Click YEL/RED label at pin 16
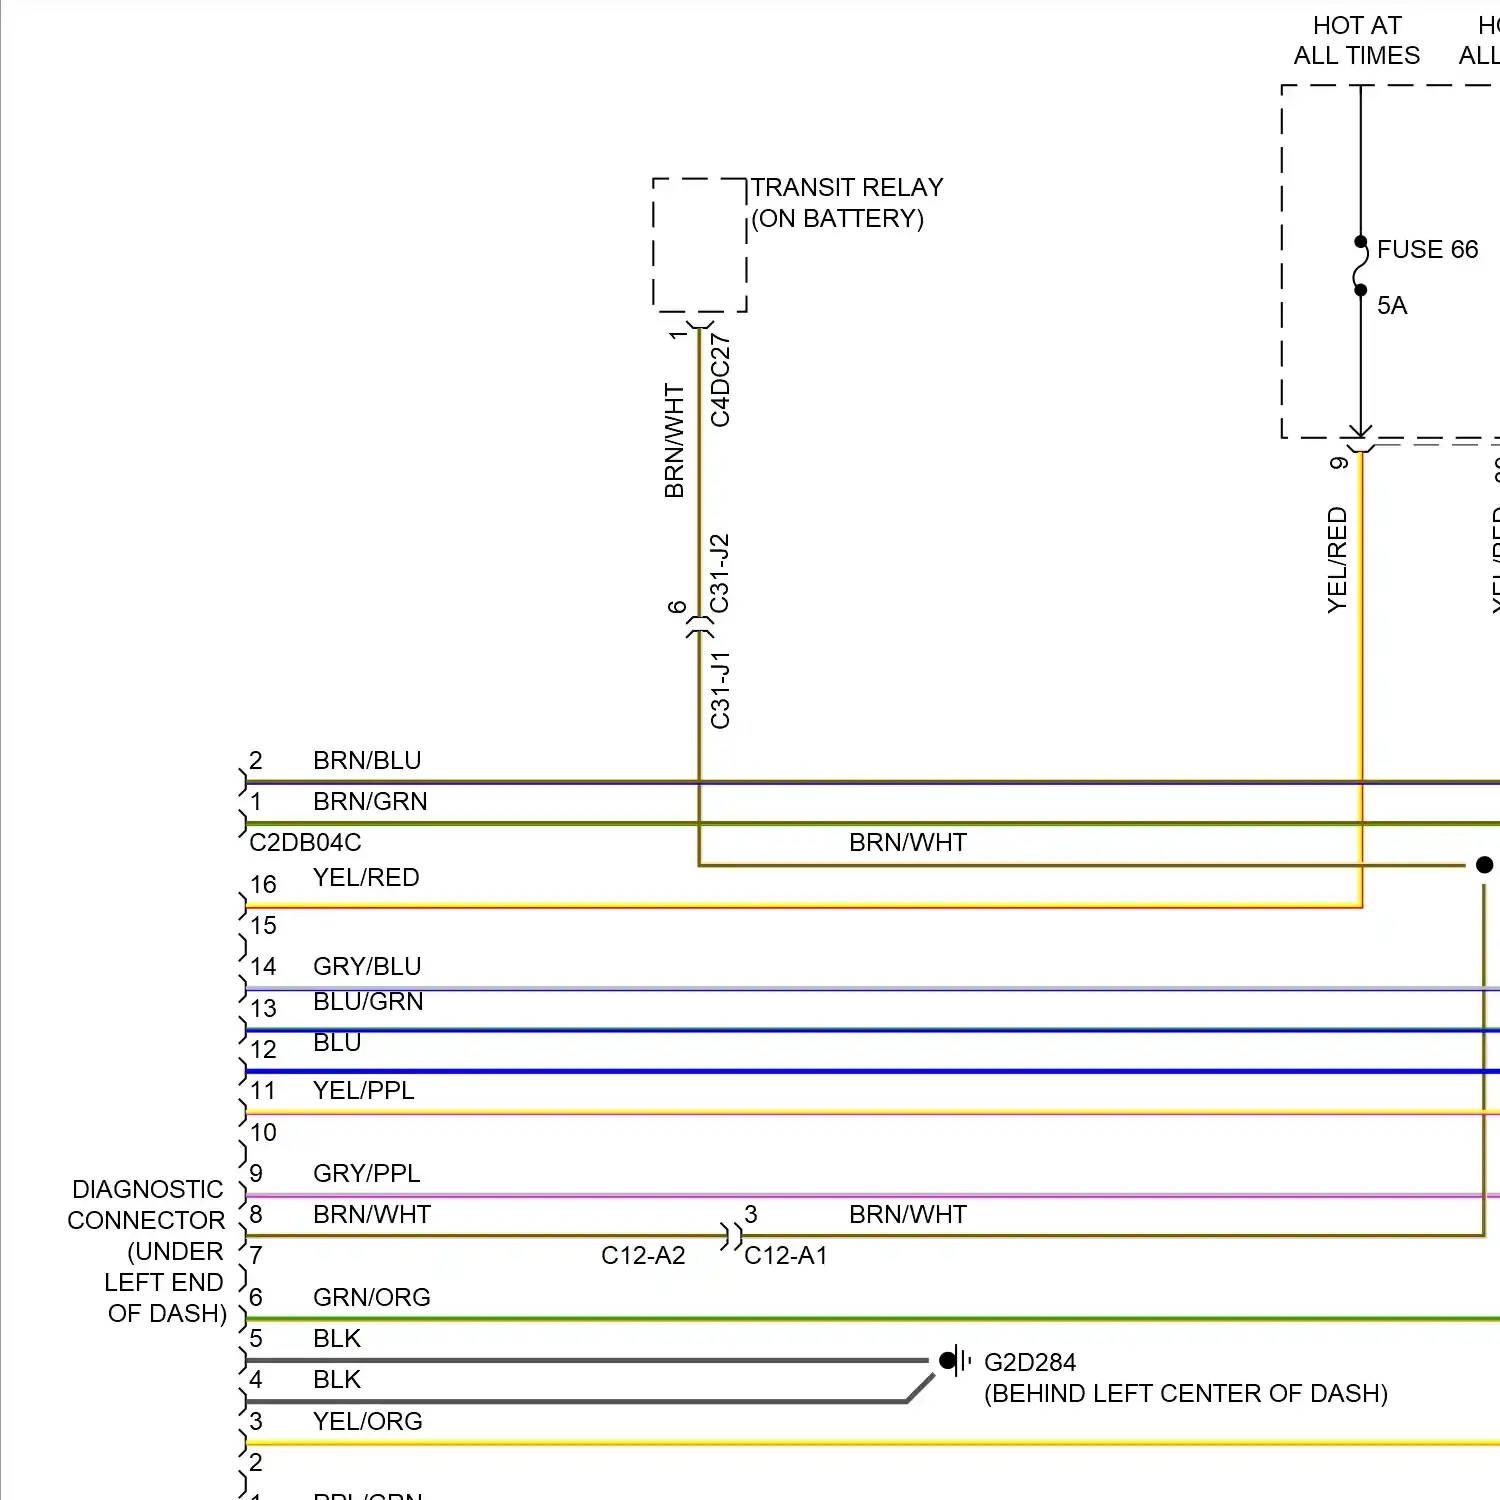 pos(366,878)
